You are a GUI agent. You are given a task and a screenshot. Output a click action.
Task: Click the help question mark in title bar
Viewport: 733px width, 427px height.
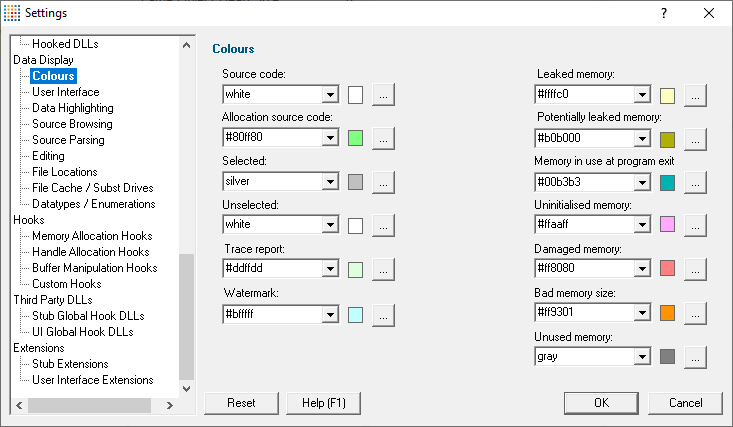pos(664,13)
